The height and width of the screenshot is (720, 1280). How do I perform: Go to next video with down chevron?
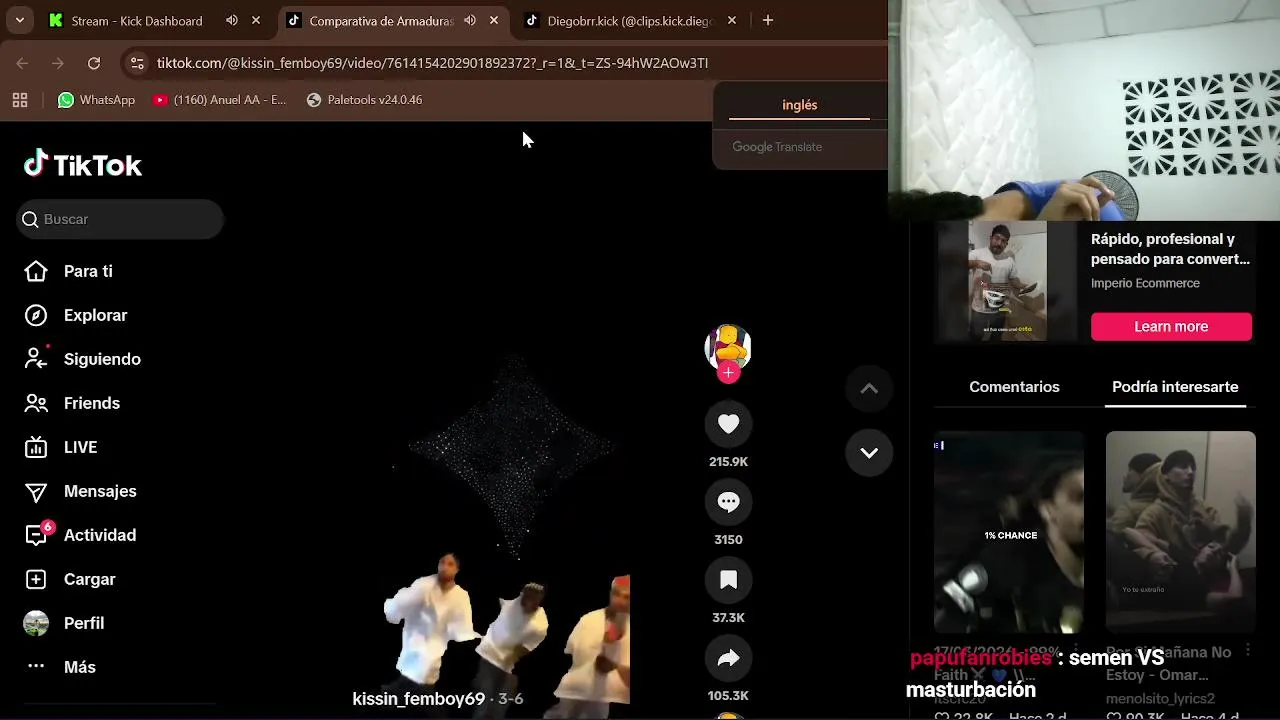pyautogui.click(x=869, y=453)
